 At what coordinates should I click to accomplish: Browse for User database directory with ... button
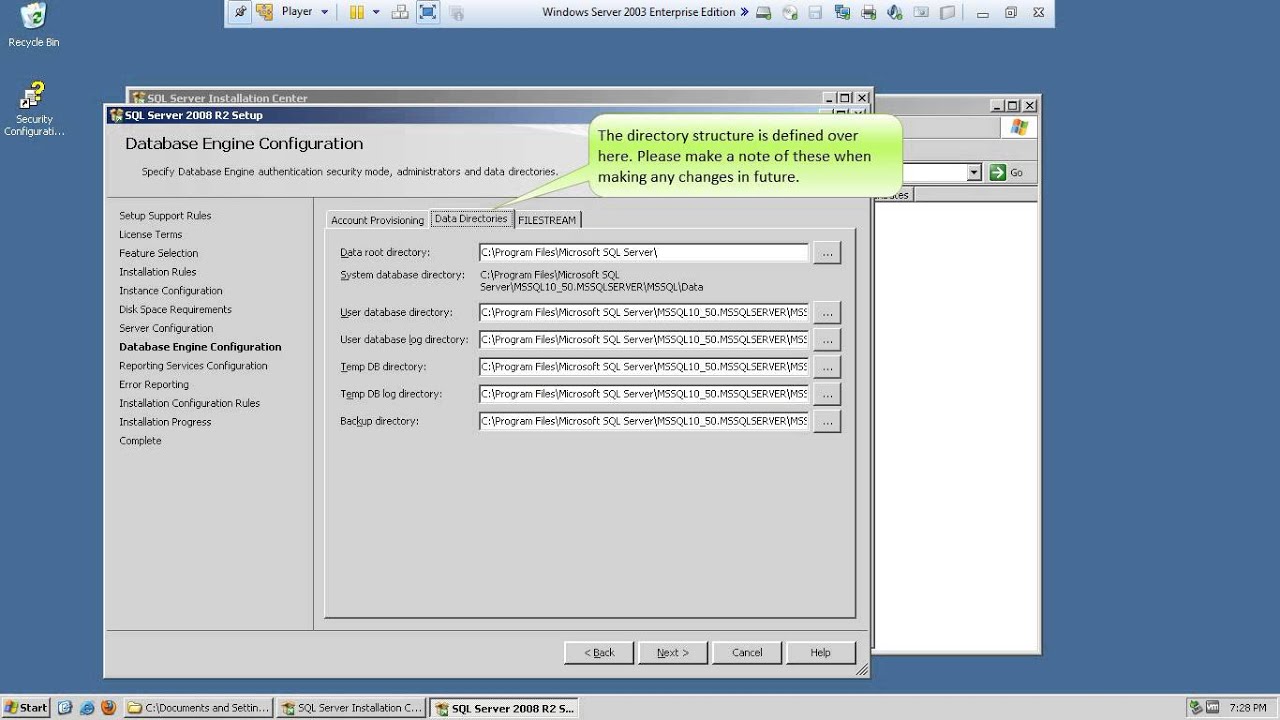click(827, 313)
